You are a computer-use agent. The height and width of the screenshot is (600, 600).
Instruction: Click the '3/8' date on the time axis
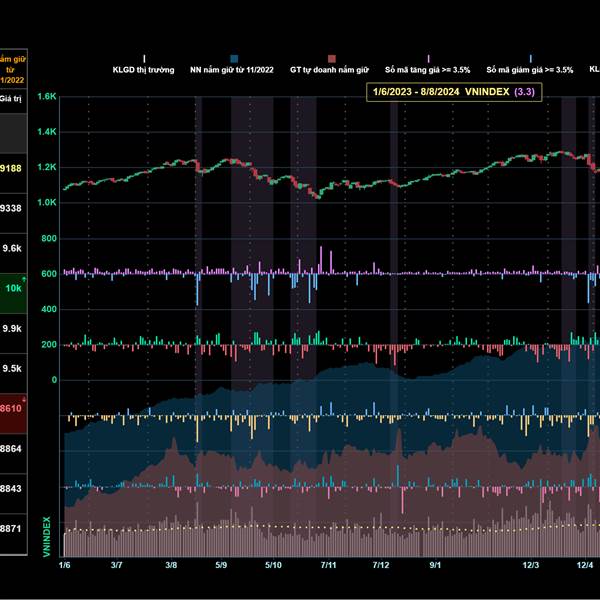[171, 565]
